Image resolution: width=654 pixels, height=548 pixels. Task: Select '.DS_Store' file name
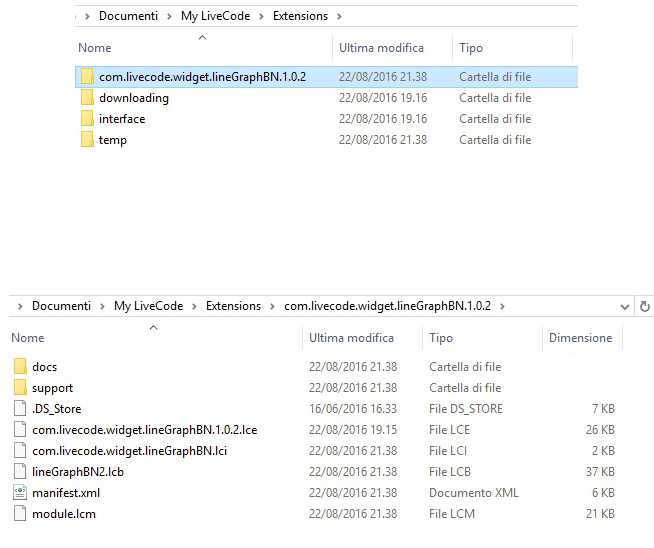(x=56, y=409)
